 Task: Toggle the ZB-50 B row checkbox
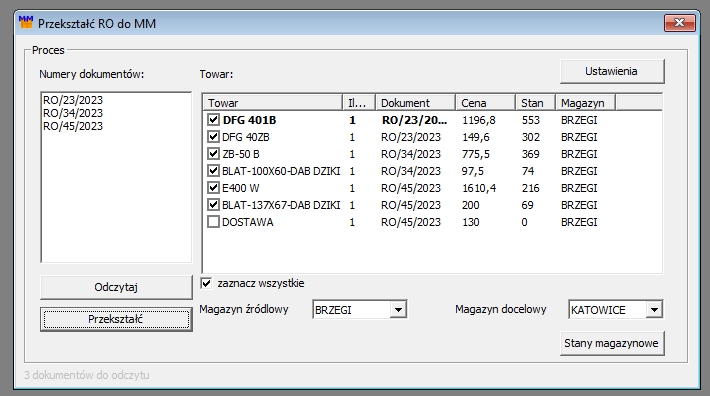tap(213, 153)
